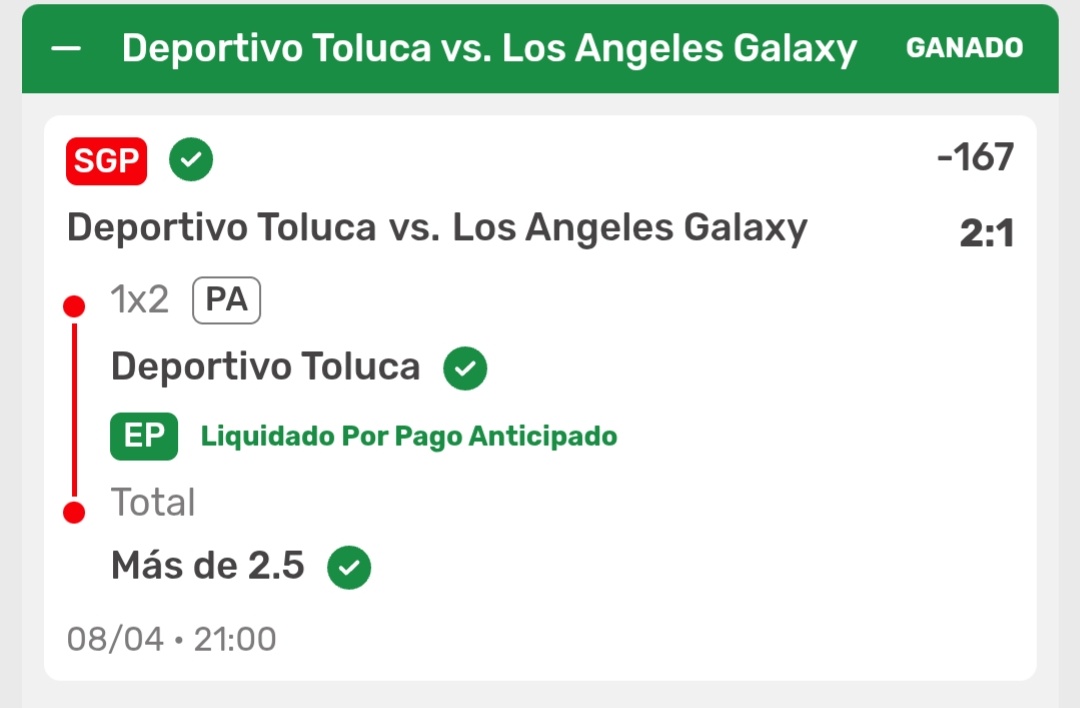Click checkmark next to Más de 2.5
The width and height of the screenshot is (1080, 708).
pyautogui.click(x=349, y=568)
